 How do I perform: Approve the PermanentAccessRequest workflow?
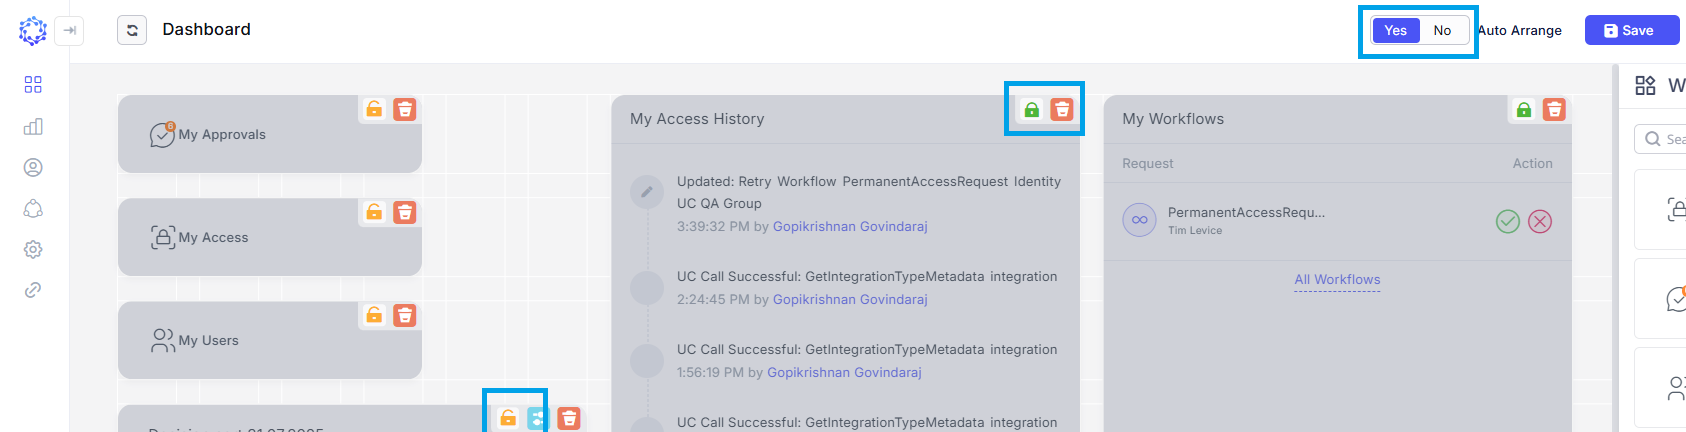click(1507, 221)
